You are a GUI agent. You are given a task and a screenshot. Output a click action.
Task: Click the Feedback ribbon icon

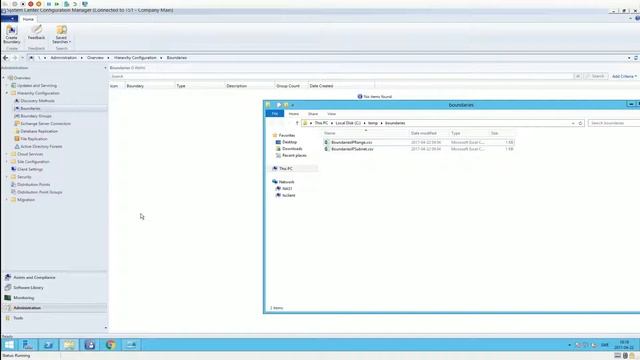click(36, 33)
